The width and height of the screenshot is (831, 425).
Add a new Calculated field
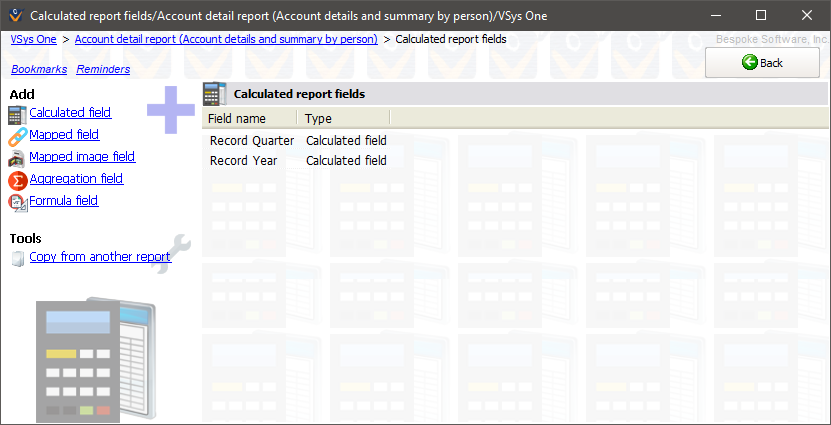point(70,112)
